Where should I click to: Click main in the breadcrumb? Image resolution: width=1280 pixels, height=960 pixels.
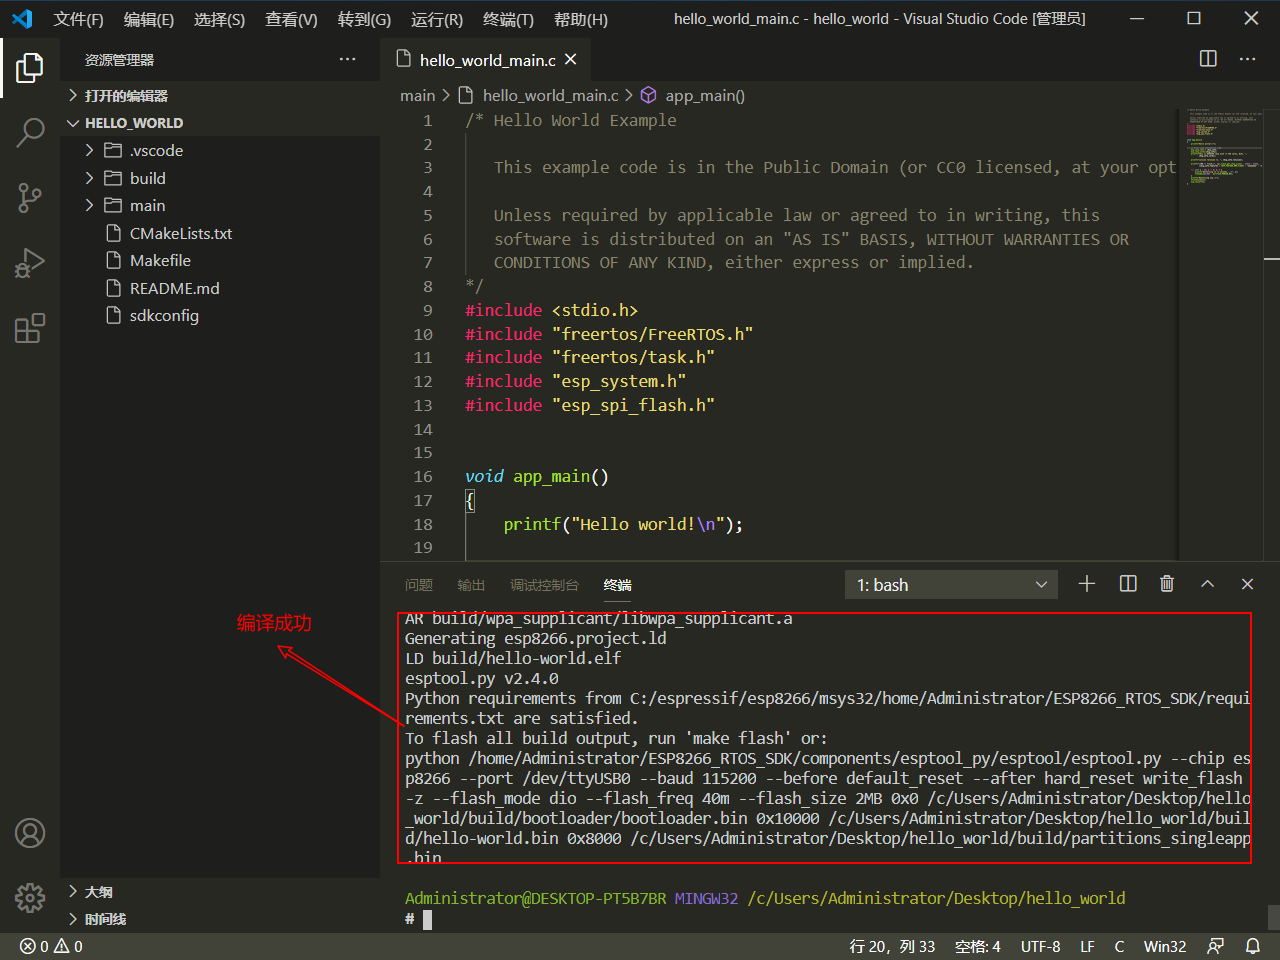417,95
